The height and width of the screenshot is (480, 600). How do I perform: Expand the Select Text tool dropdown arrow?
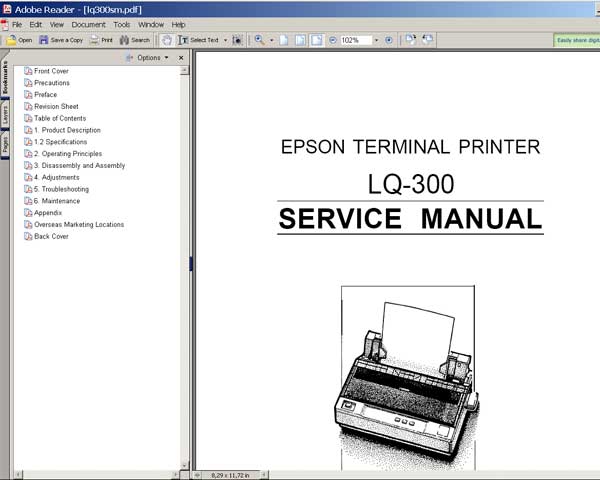(225, 40)
